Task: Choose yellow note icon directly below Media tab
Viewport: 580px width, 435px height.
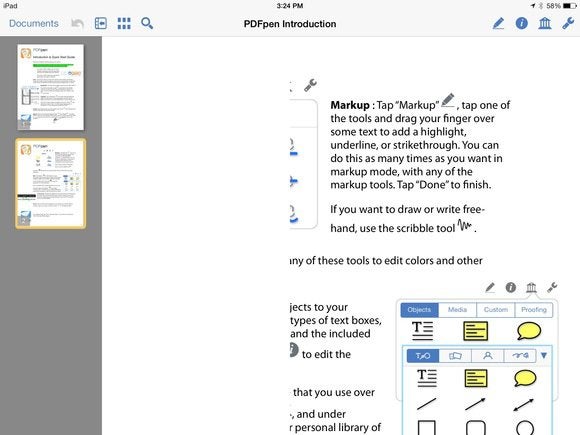Action: 475,331
